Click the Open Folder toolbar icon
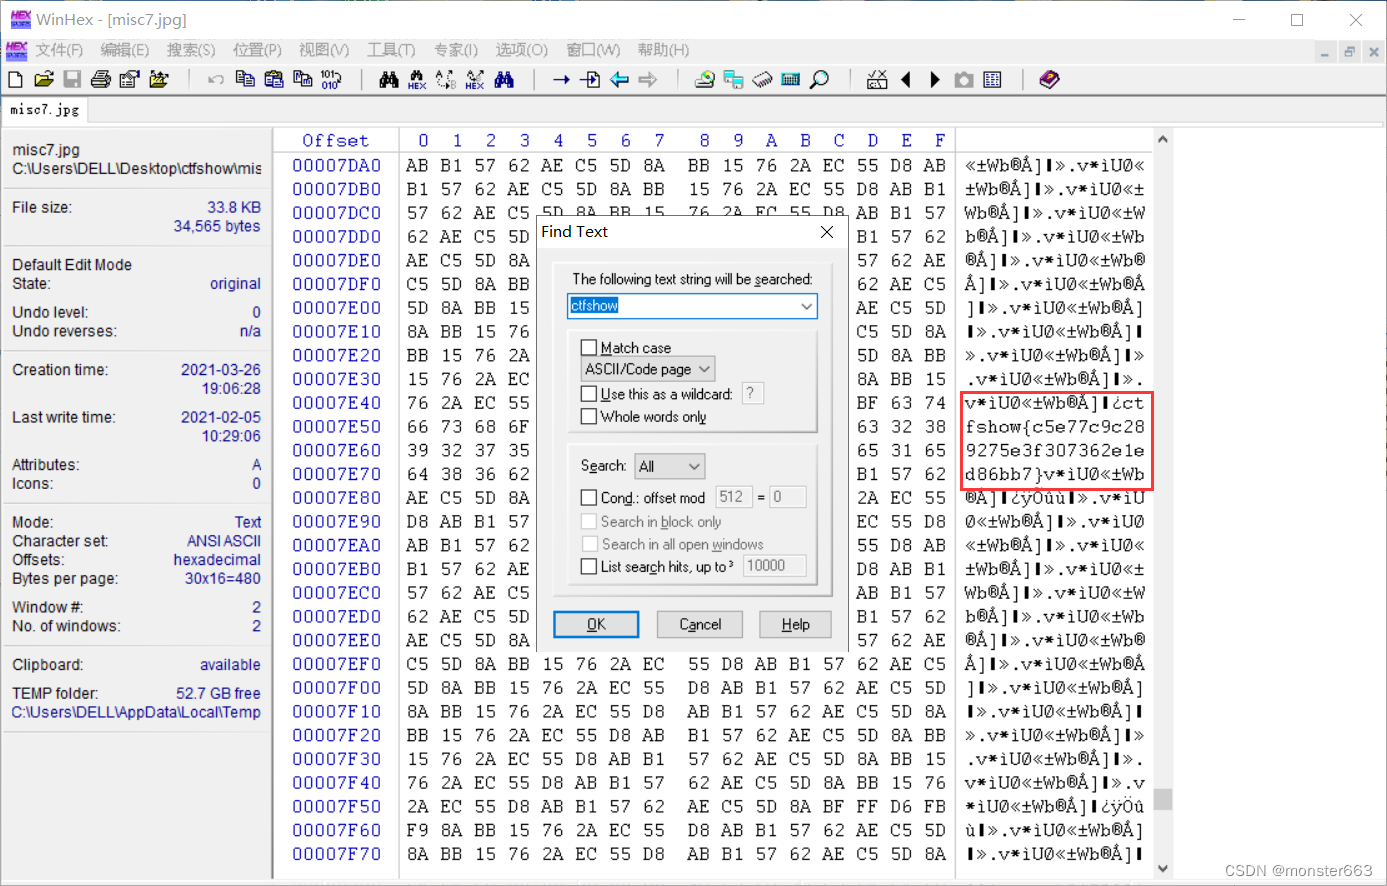1387x886 pixels. point(158,79)
